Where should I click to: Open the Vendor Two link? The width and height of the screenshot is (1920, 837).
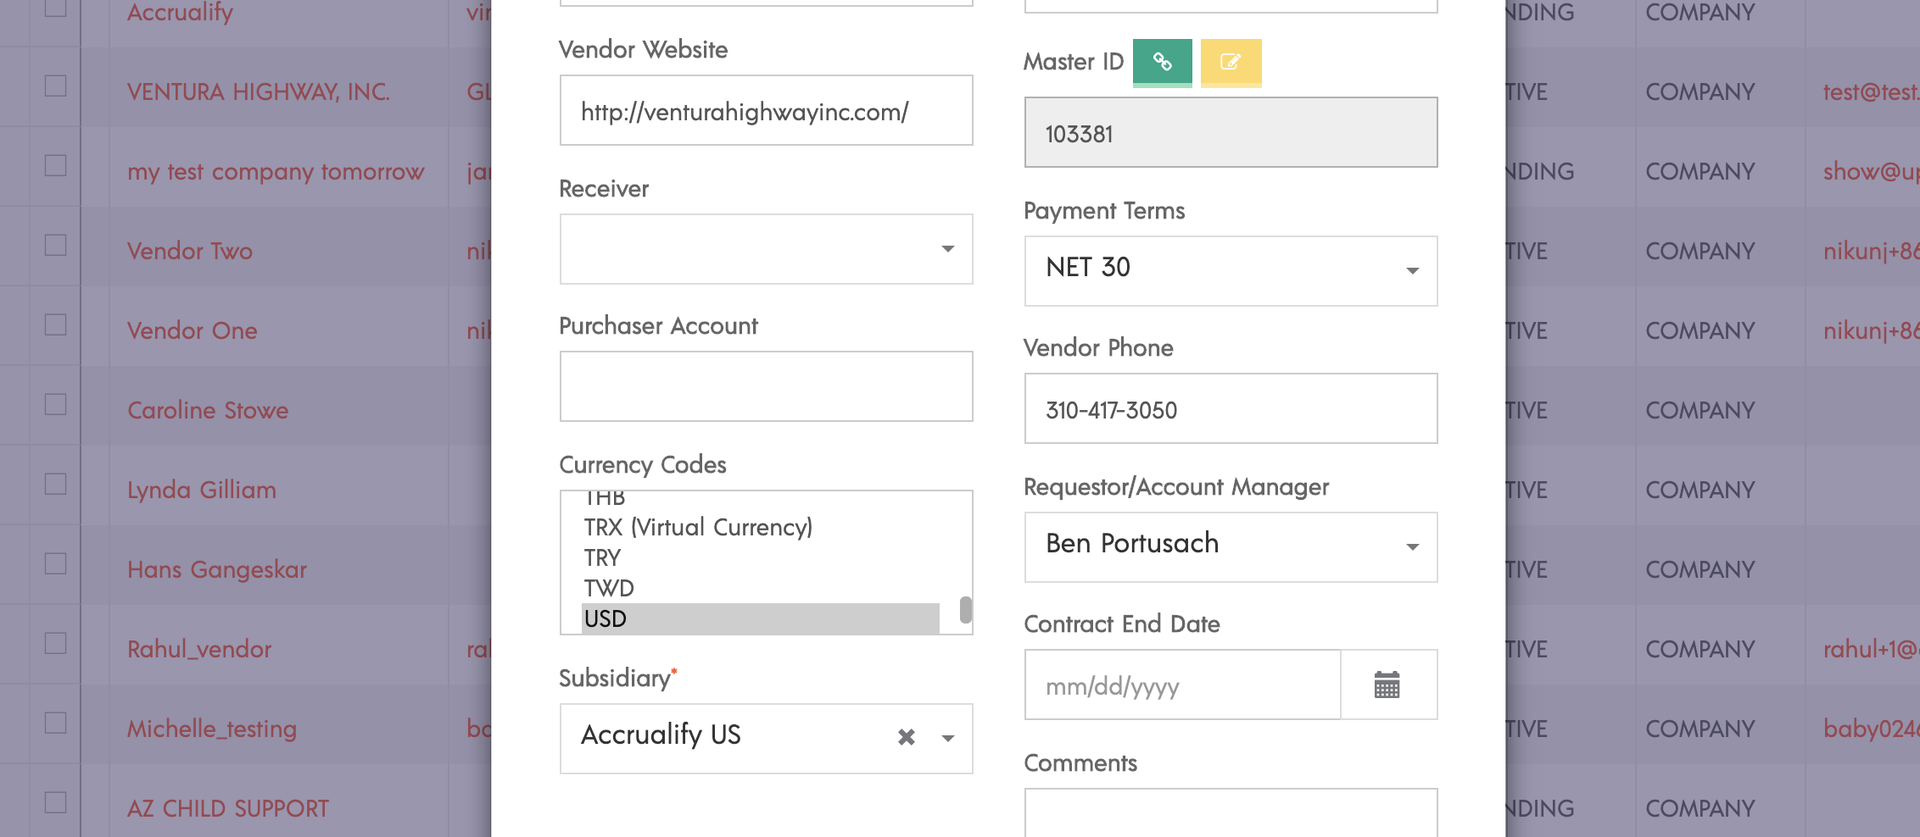pyautogui.click(x=190, y=251)
